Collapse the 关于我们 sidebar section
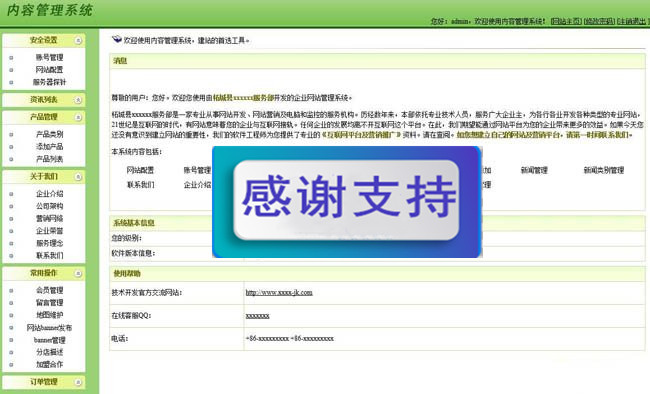Image resolution: width=650 pixels, height=394 pixels. coord(78,177)
